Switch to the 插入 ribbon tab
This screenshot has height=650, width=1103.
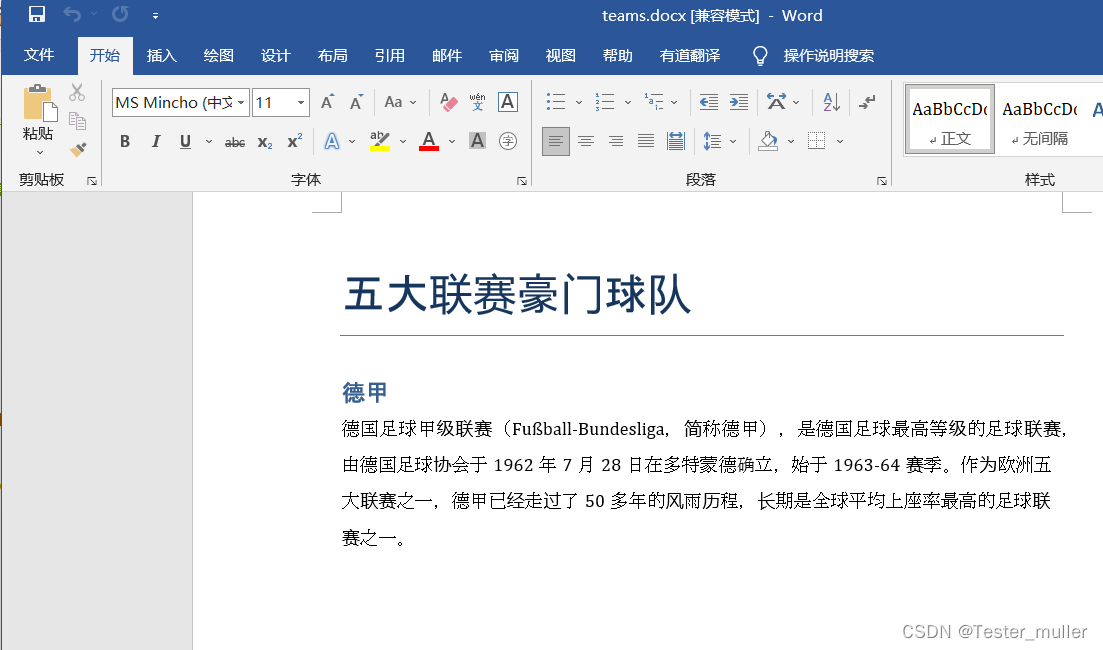[x=161, y=56]
